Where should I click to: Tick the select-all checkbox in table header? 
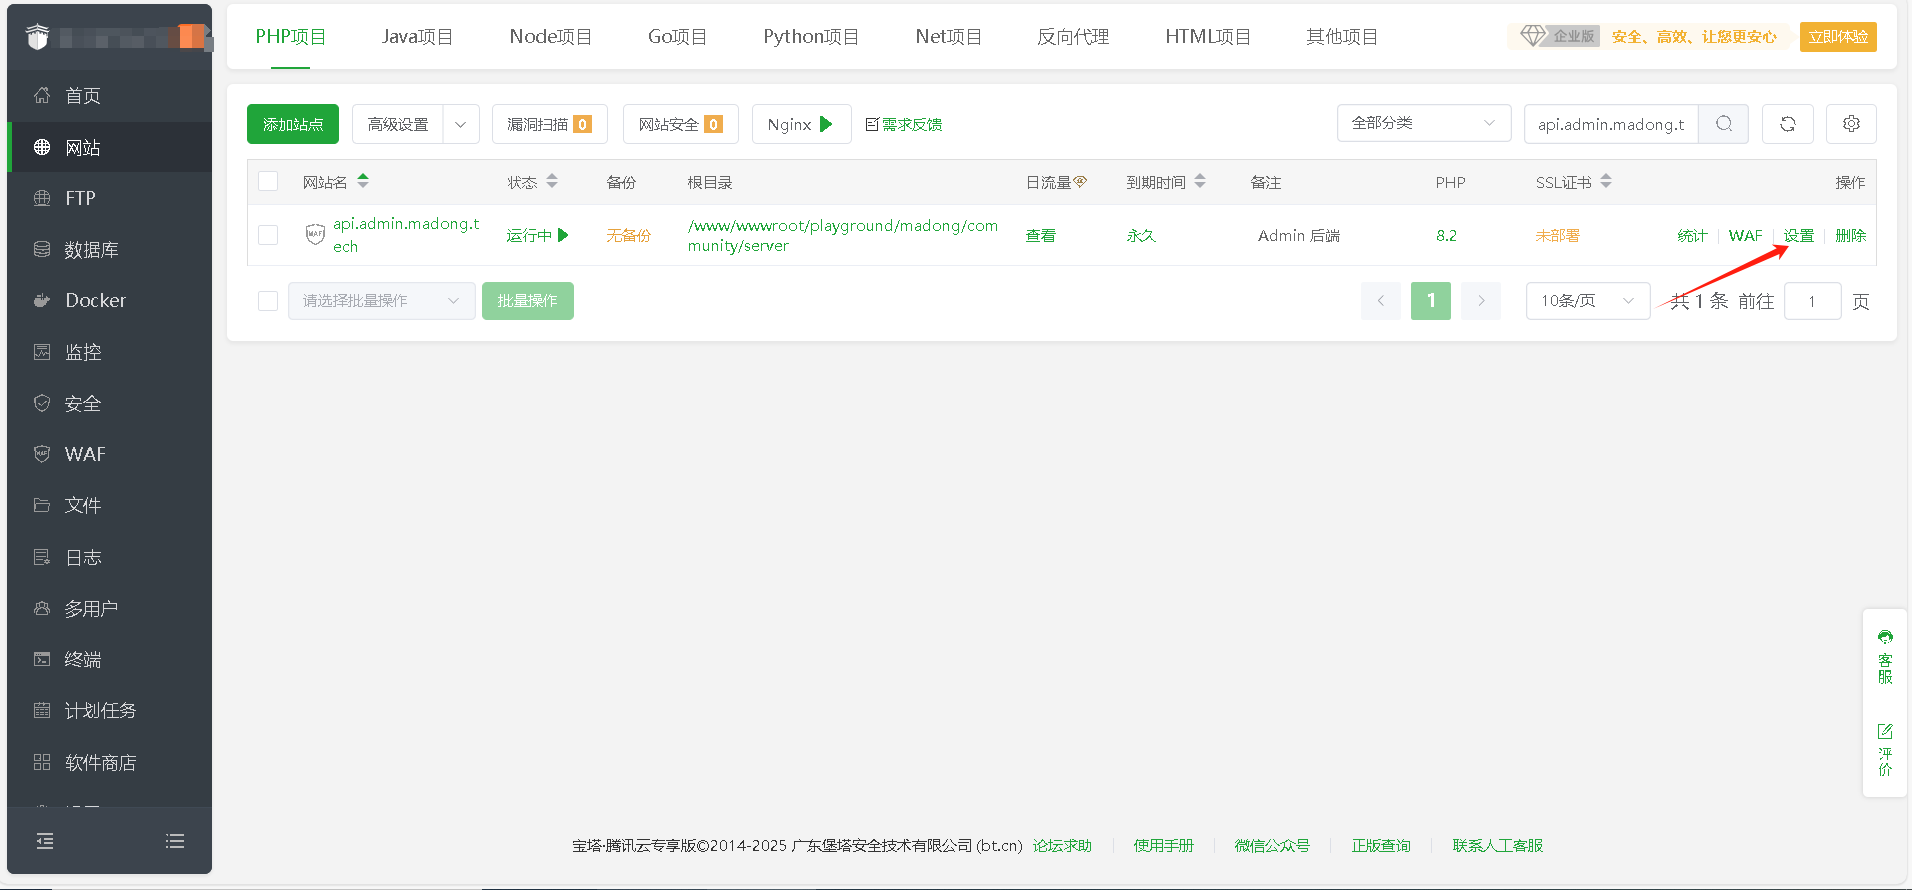coord(268,181)
